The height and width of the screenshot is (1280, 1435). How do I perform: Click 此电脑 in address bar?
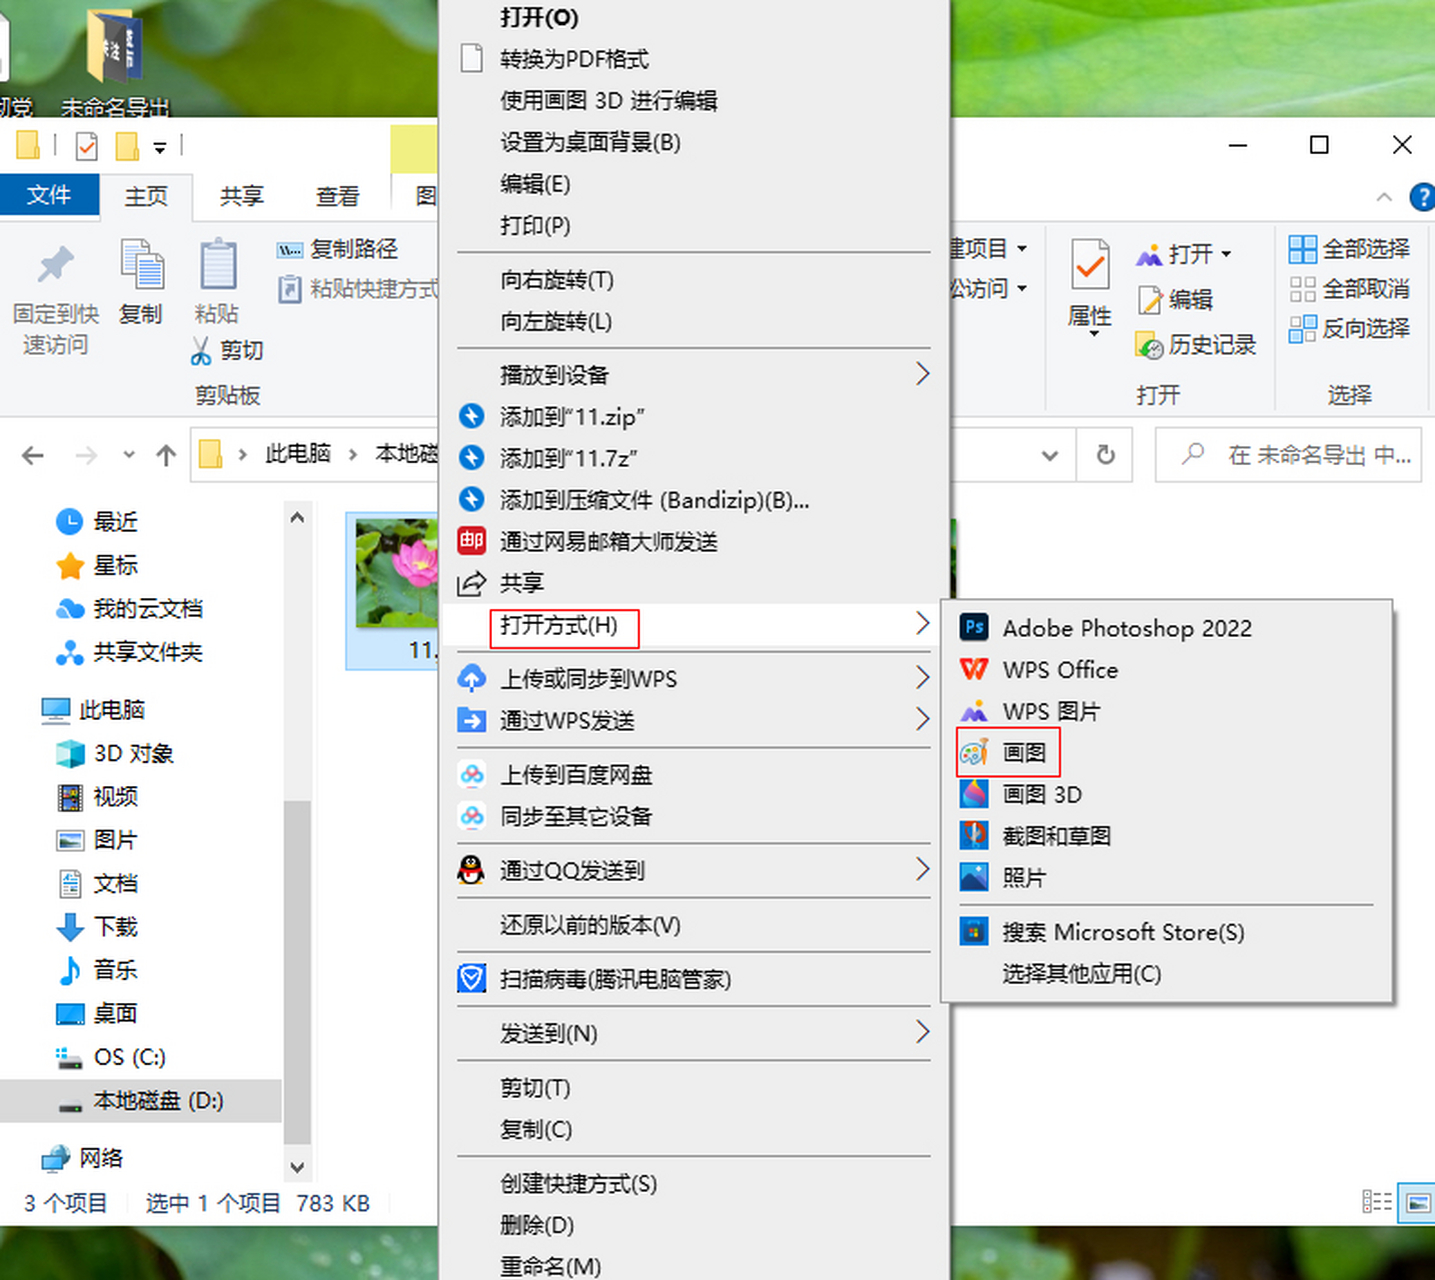point(297,454)
